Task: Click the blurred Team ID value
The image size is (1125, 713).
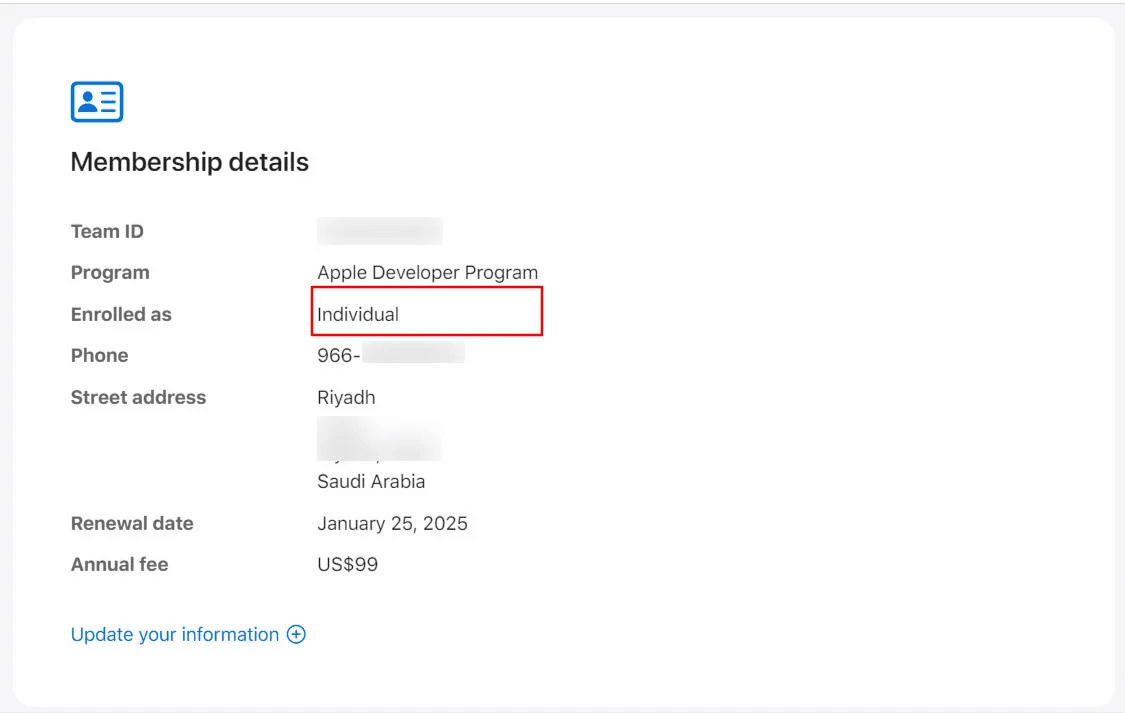Action: point(380,231)
